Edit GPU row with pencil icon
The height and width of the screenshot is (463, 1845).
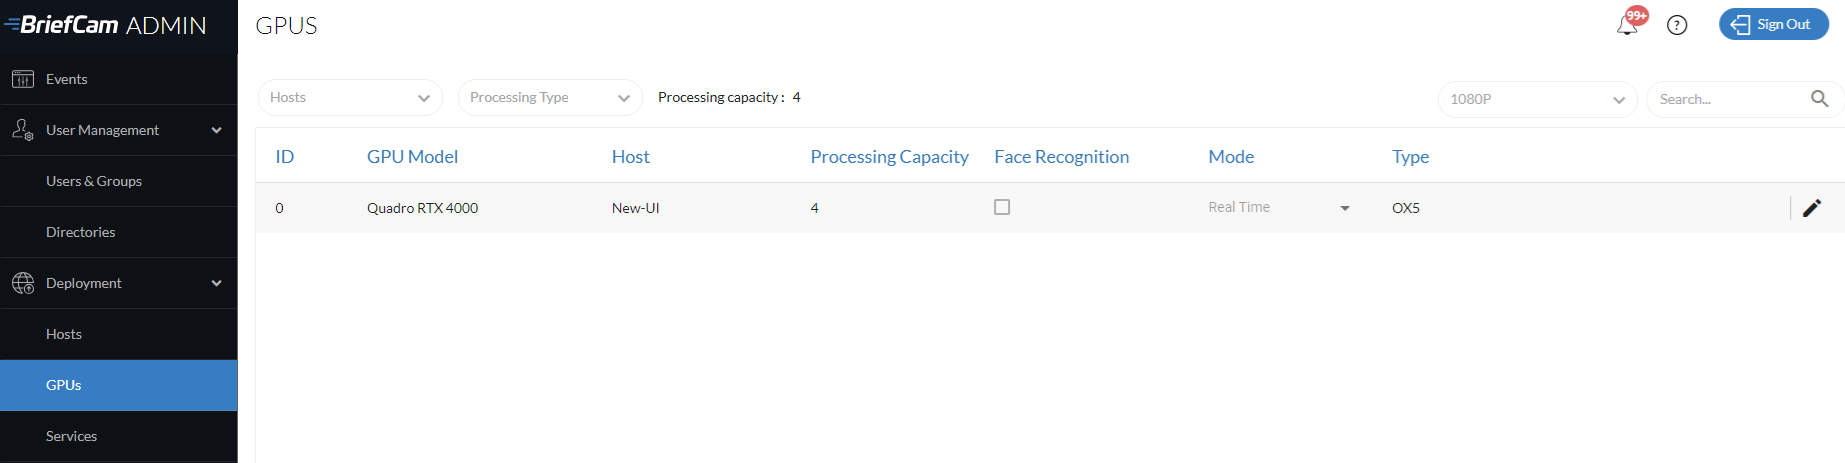tap(1812, 208)
